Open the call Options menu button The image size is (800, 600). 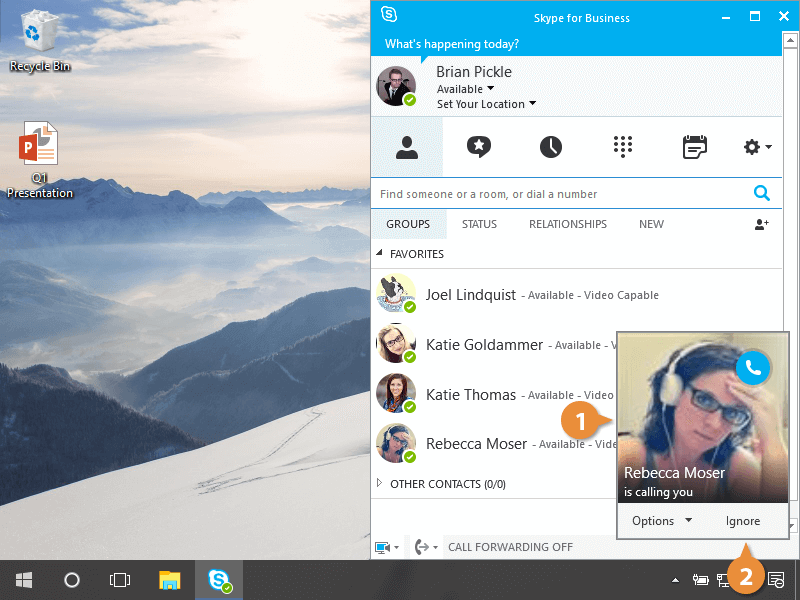[661, 521]
